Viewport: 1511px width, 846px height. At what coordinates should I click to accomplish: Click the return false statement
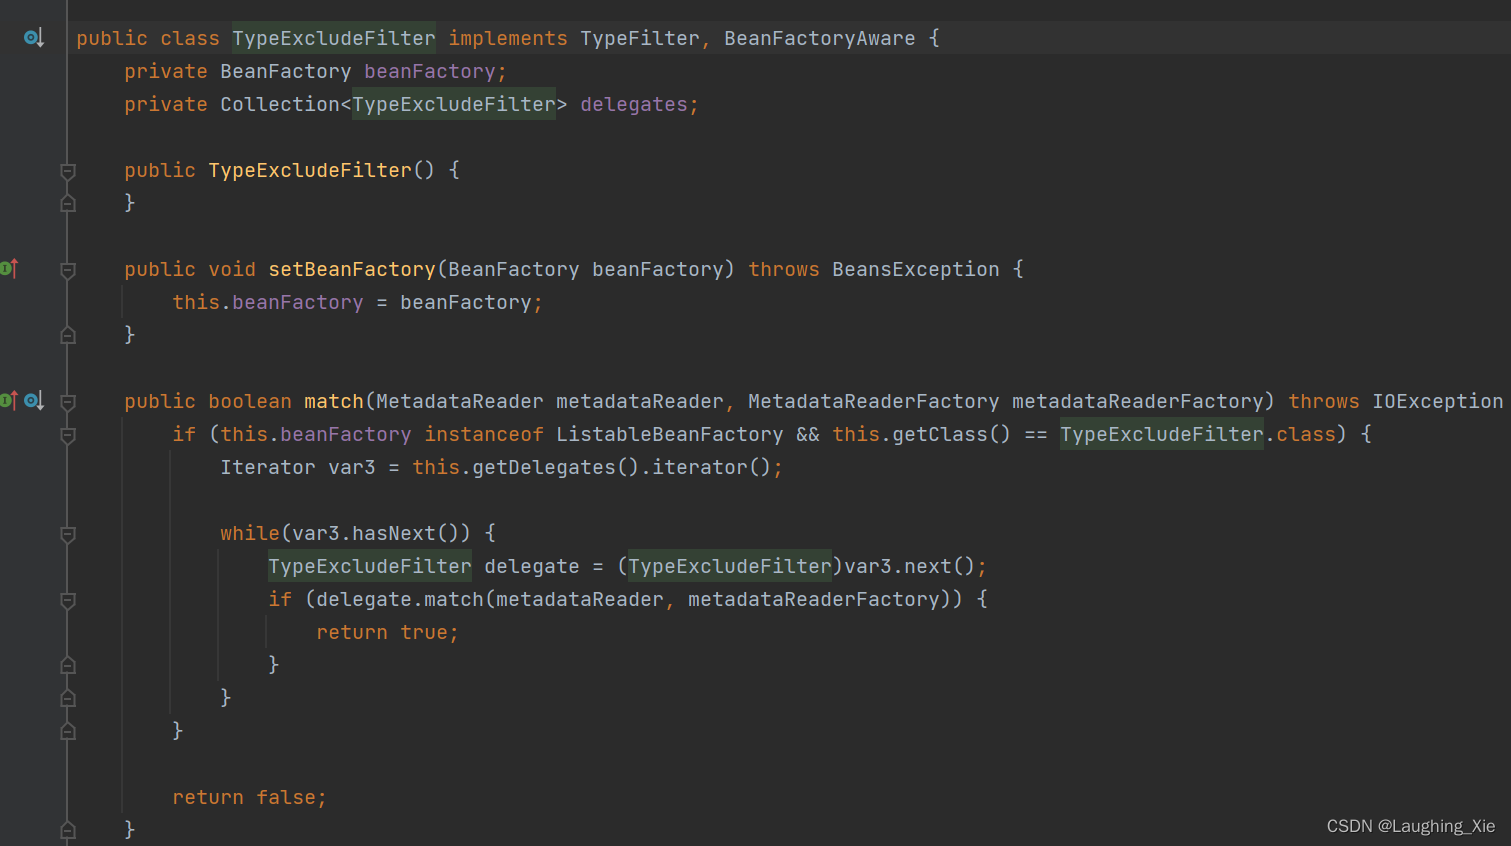[x=249, y=796]
